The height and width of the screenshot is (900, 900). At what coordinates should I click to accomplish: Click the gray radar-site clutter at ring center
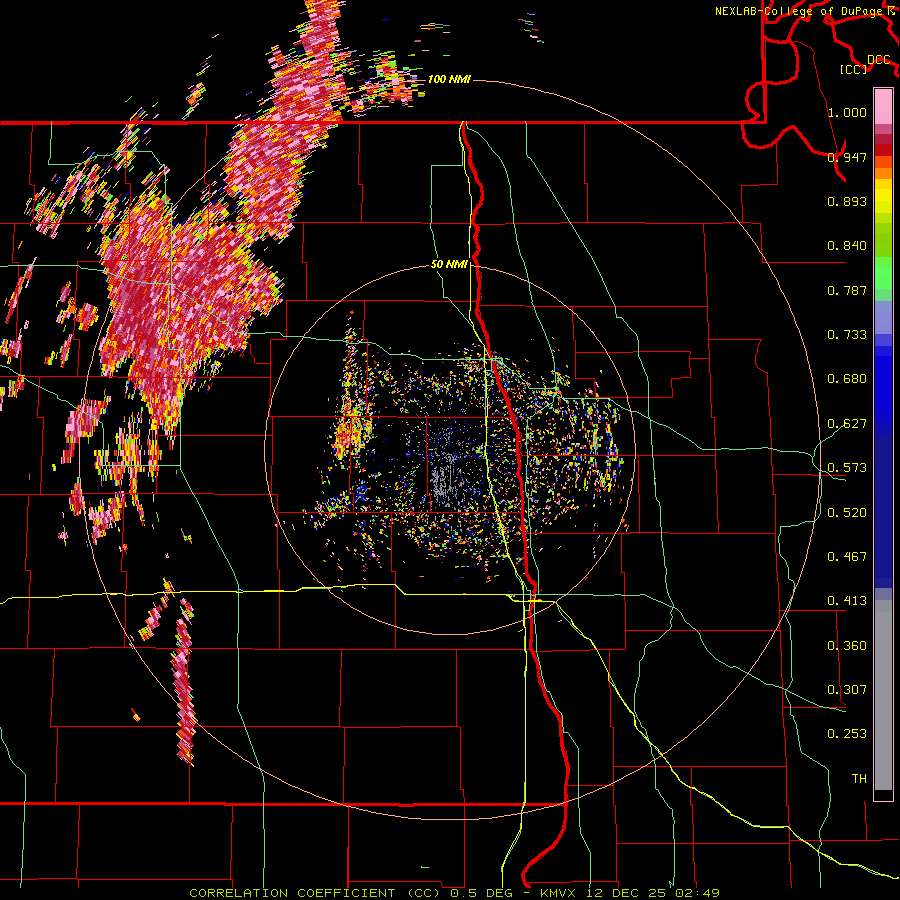coord(445,479)
